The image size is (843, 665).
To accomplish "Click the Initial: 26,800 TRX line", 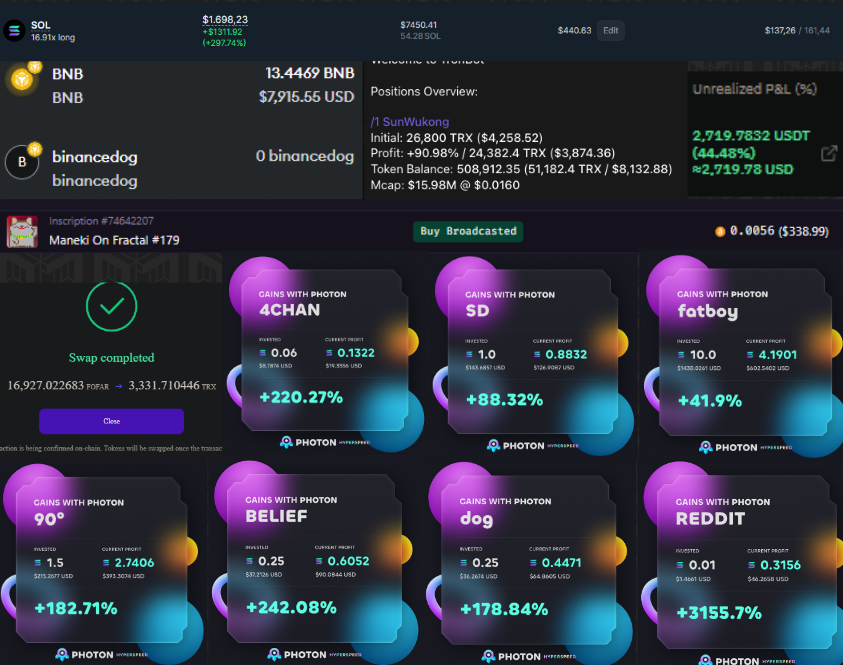I will tap(456, 138).
